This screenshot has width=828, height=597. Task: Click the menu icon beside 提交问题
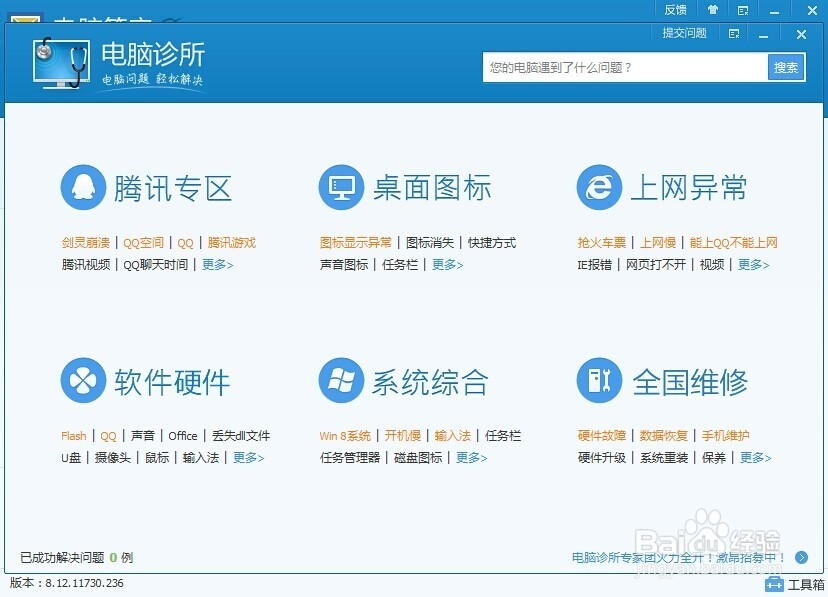pyautogui.click(x=734, y=34)
